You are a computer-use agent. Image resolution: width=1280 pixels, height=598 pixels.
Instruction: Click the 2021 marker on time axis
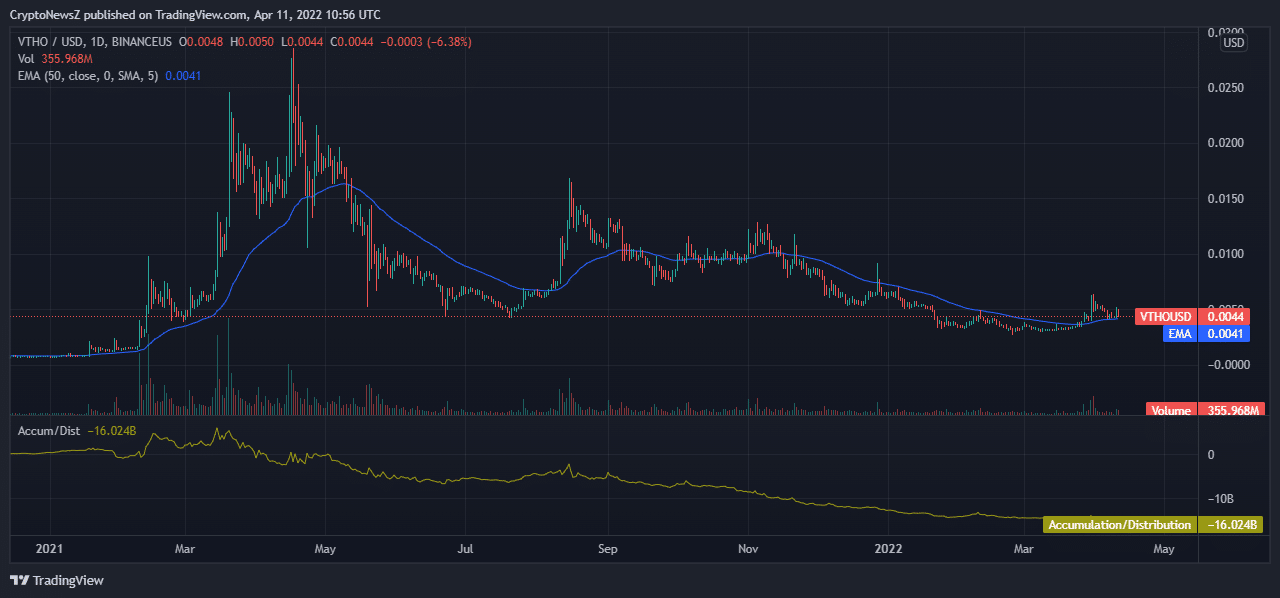48,549
